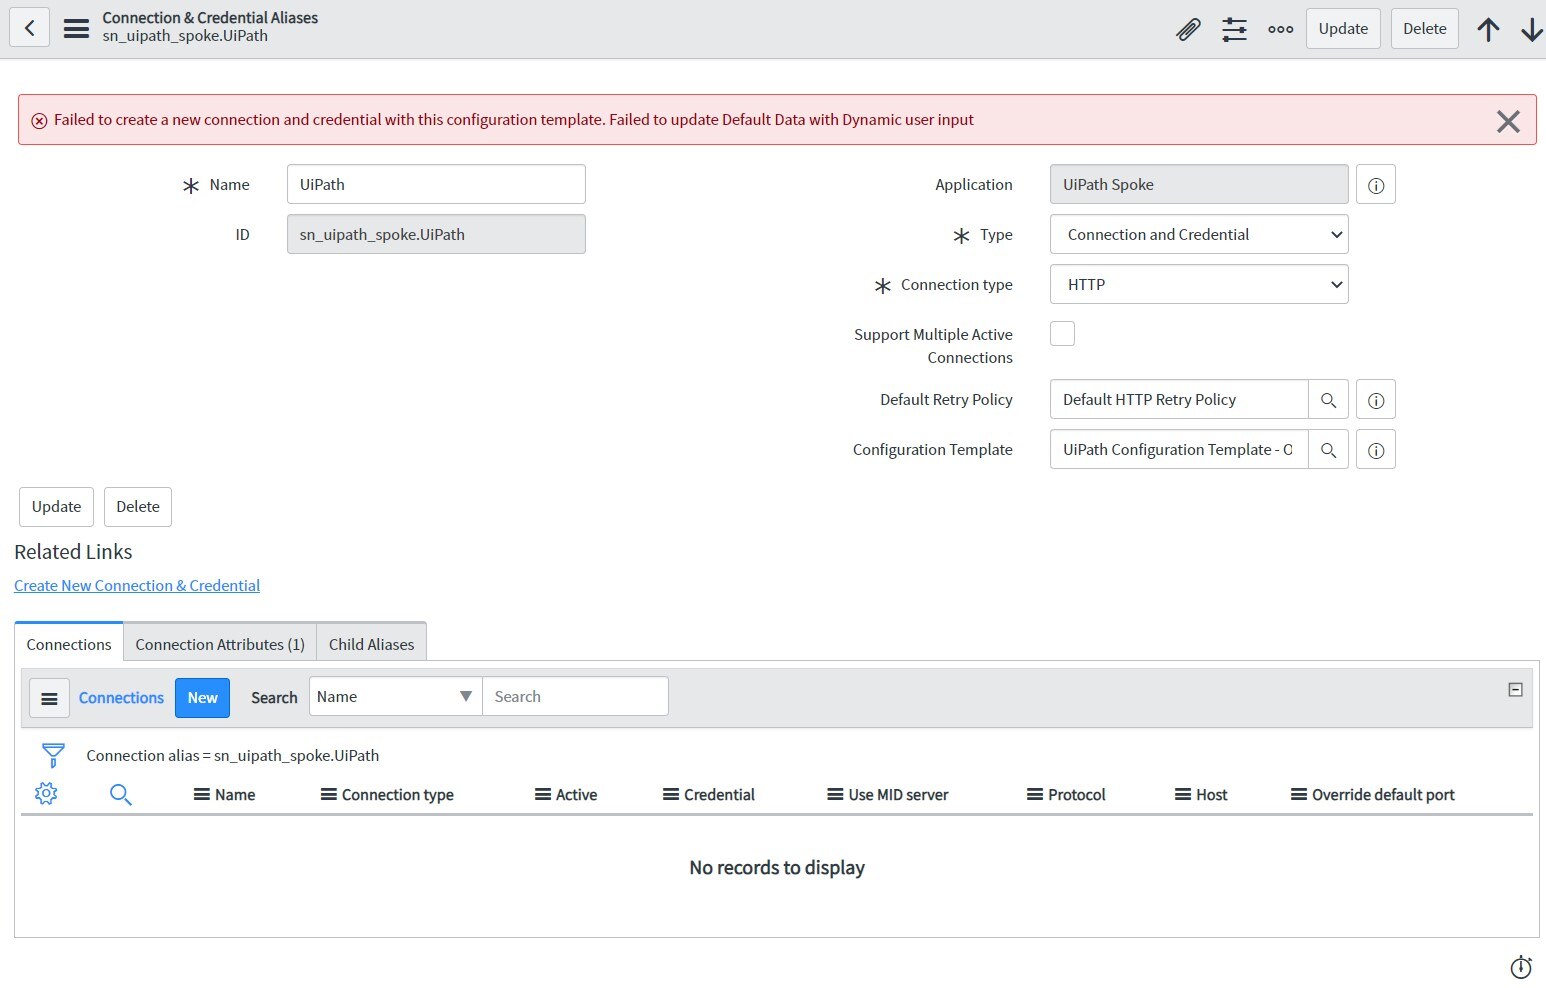This screenshot has width=1546, height=988.
Task: Toggle column search magnifier in list
Action: [120, 795]
